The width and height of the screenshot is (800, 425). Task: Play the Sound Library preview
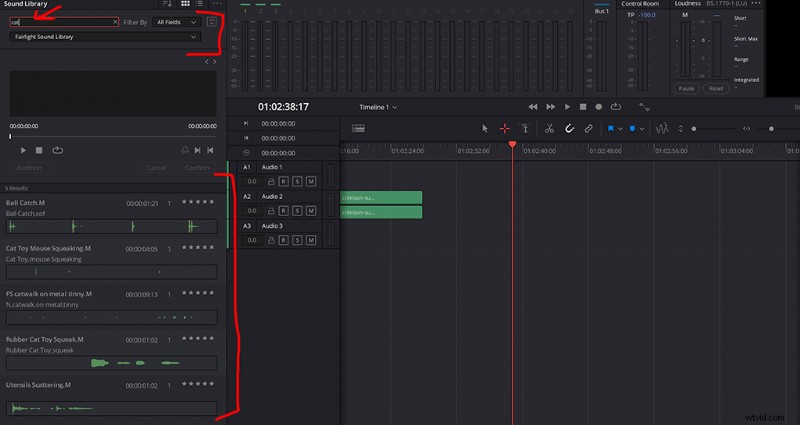click(x=23, y=151)
